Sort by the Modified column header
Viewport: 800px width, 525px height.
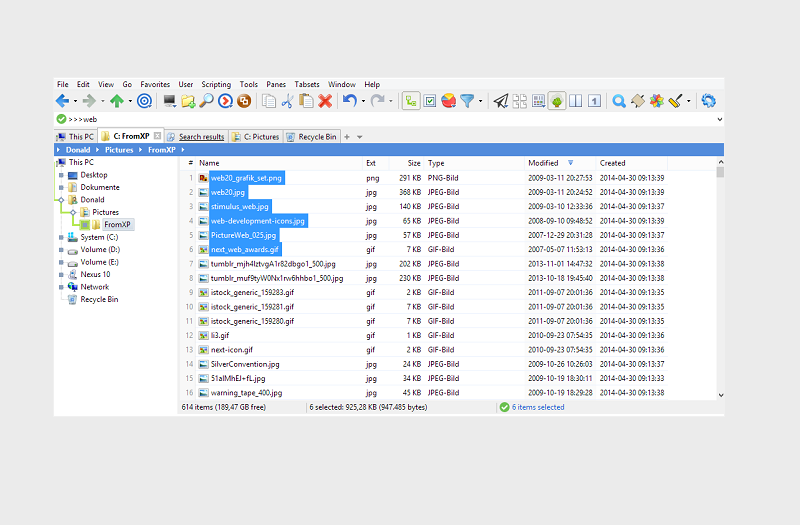(544, 162)
